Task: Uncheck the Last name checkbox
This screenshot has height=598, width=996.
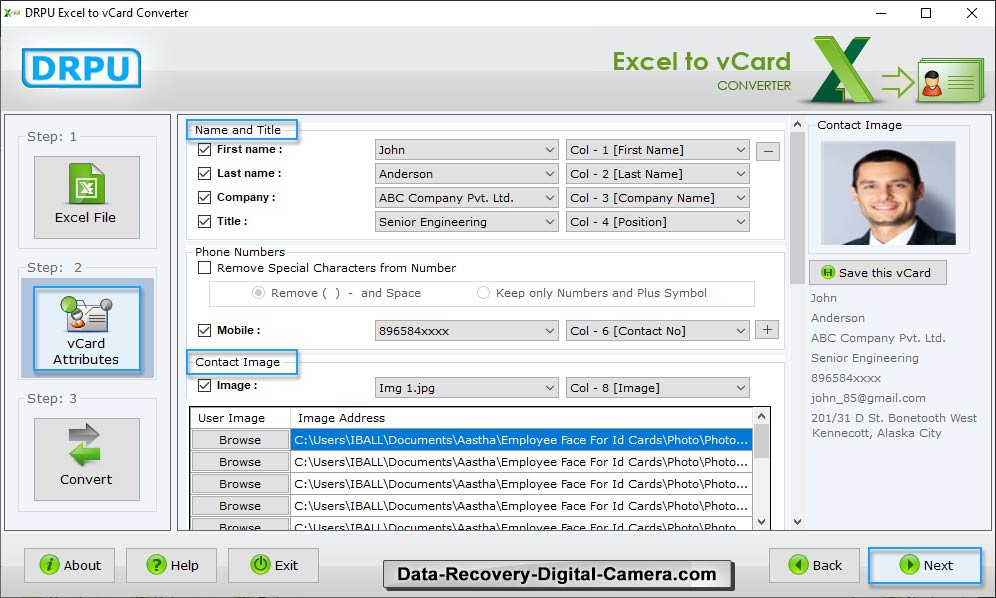Action: 205,173
